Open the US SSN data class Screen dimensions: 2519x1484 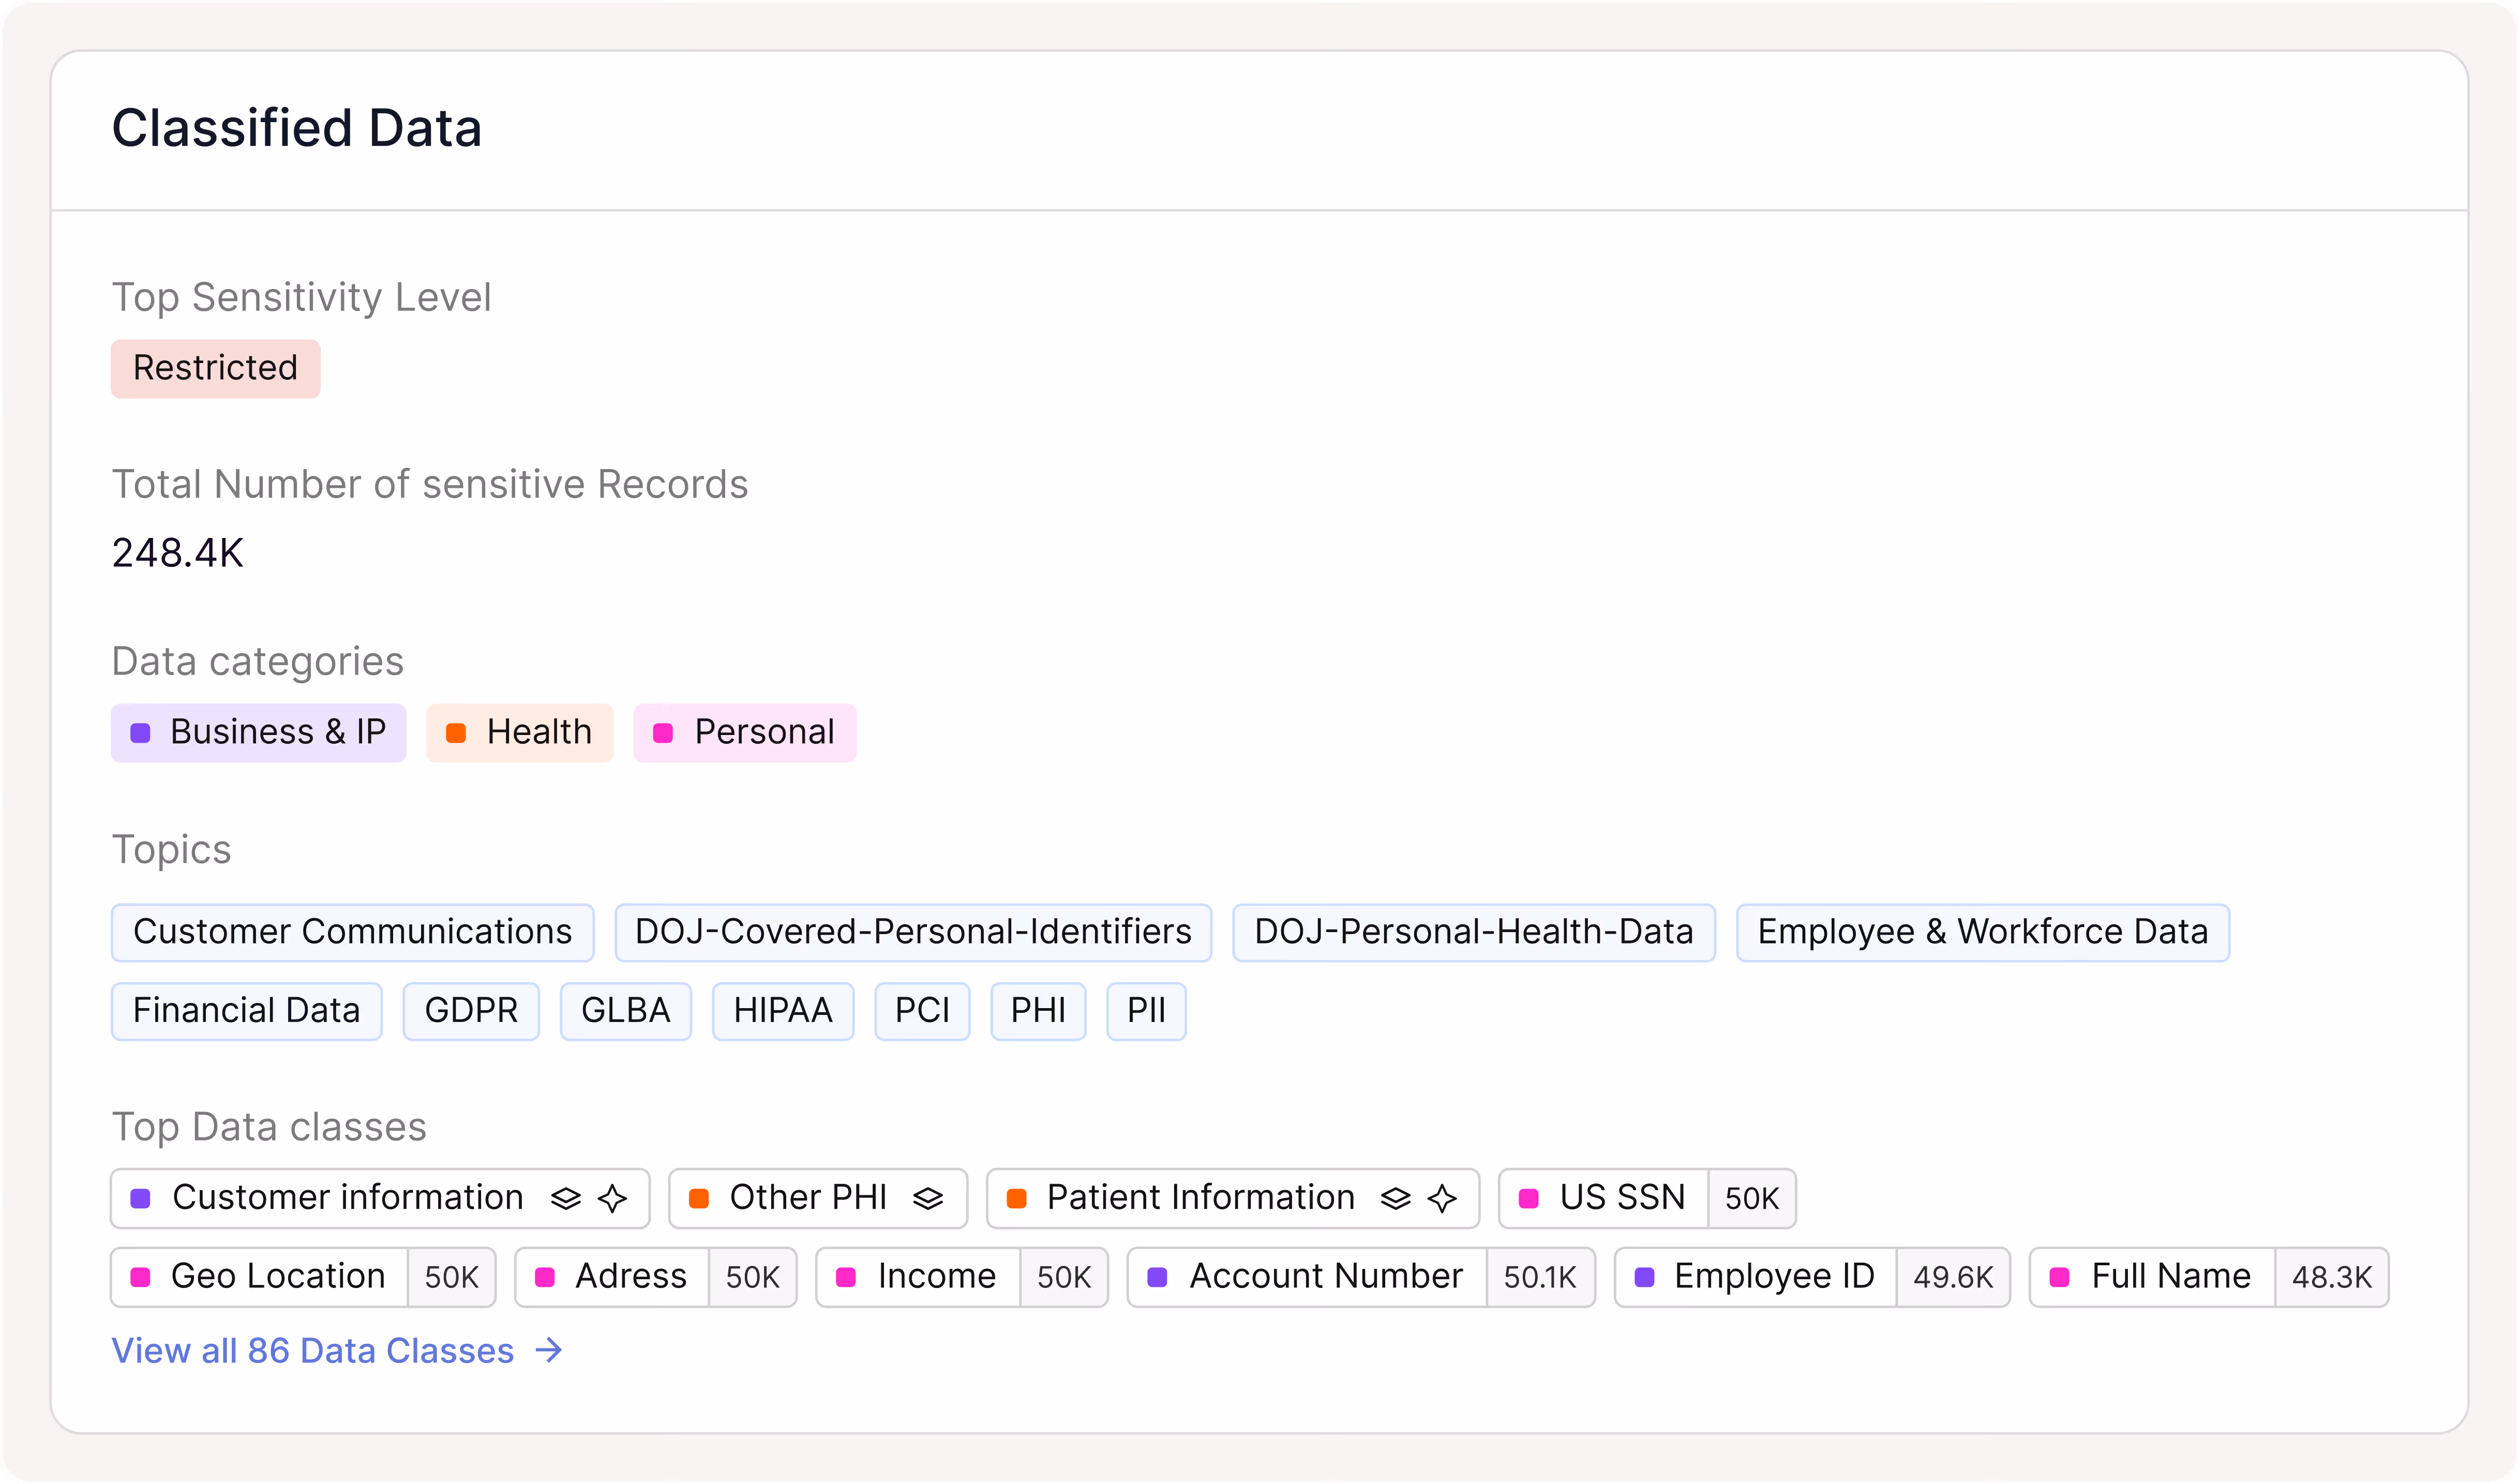[x=1621, y=1198]
